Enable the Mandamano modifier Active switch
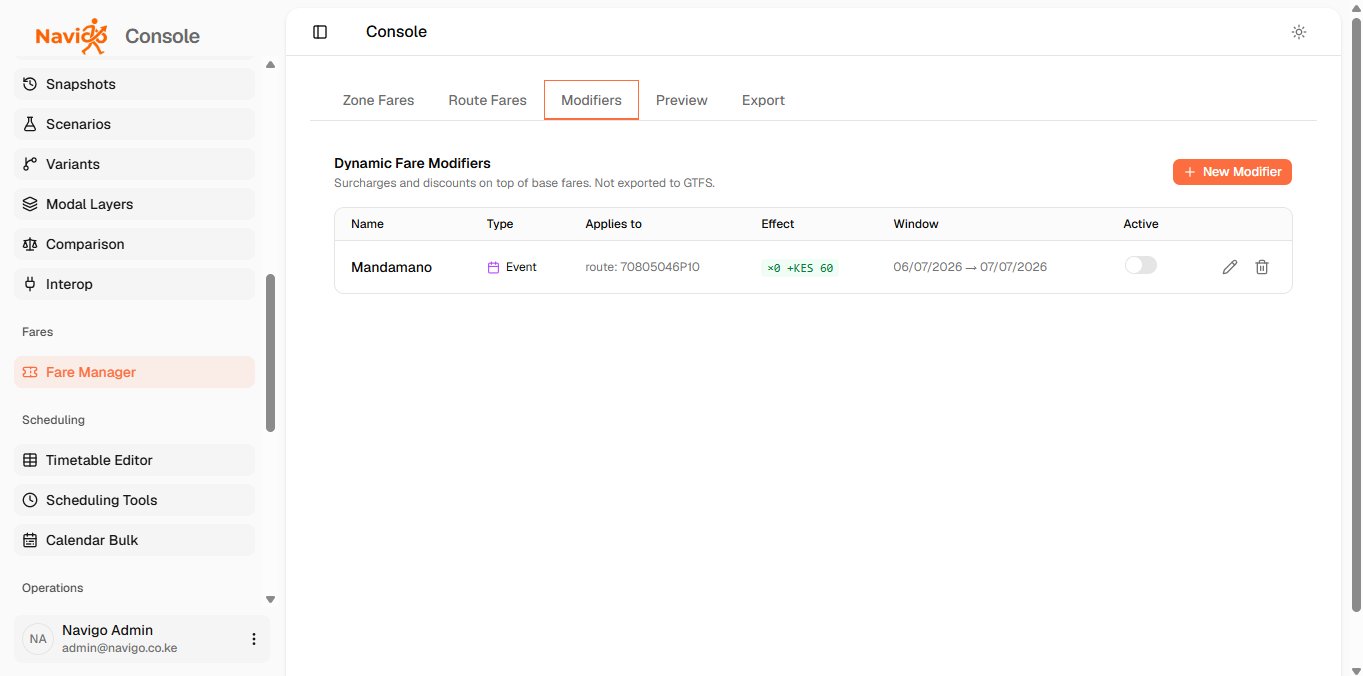1363x676 pixels. point(1141,265)
